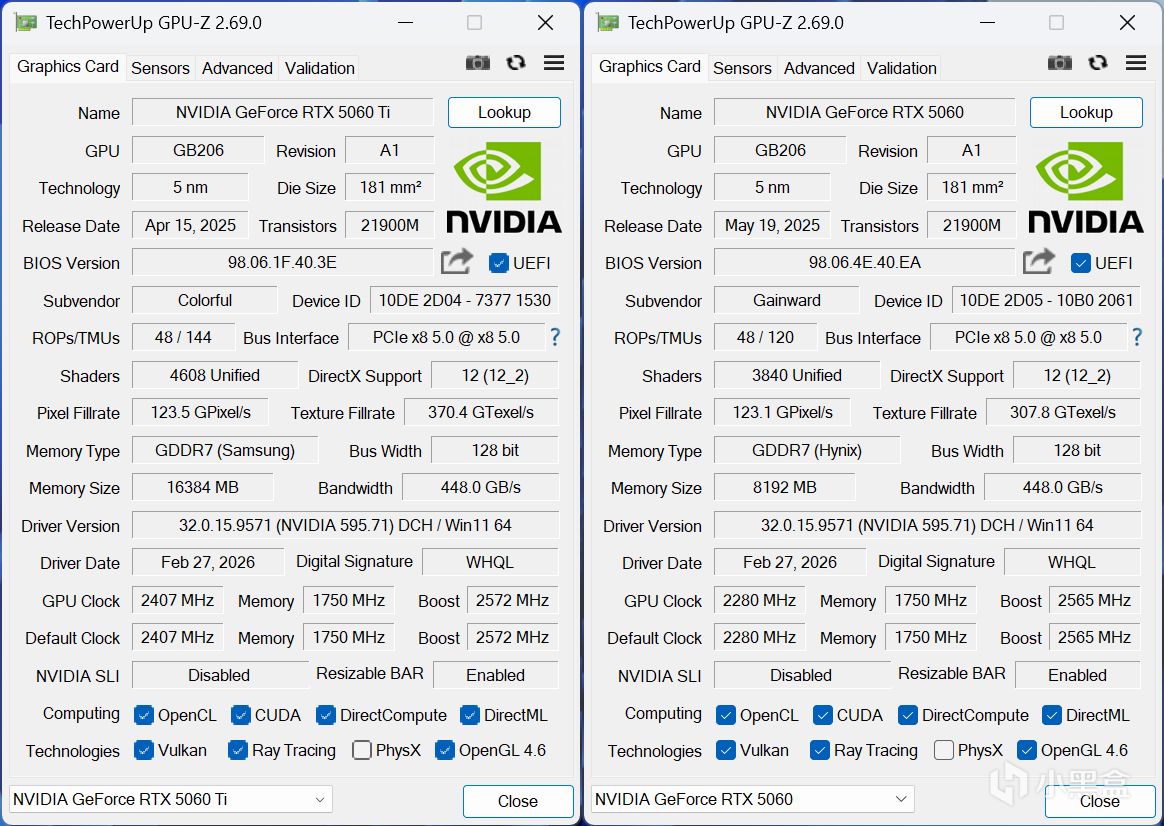
Task: Click Shaders value 4608 Unified
Action: (215, 376)
